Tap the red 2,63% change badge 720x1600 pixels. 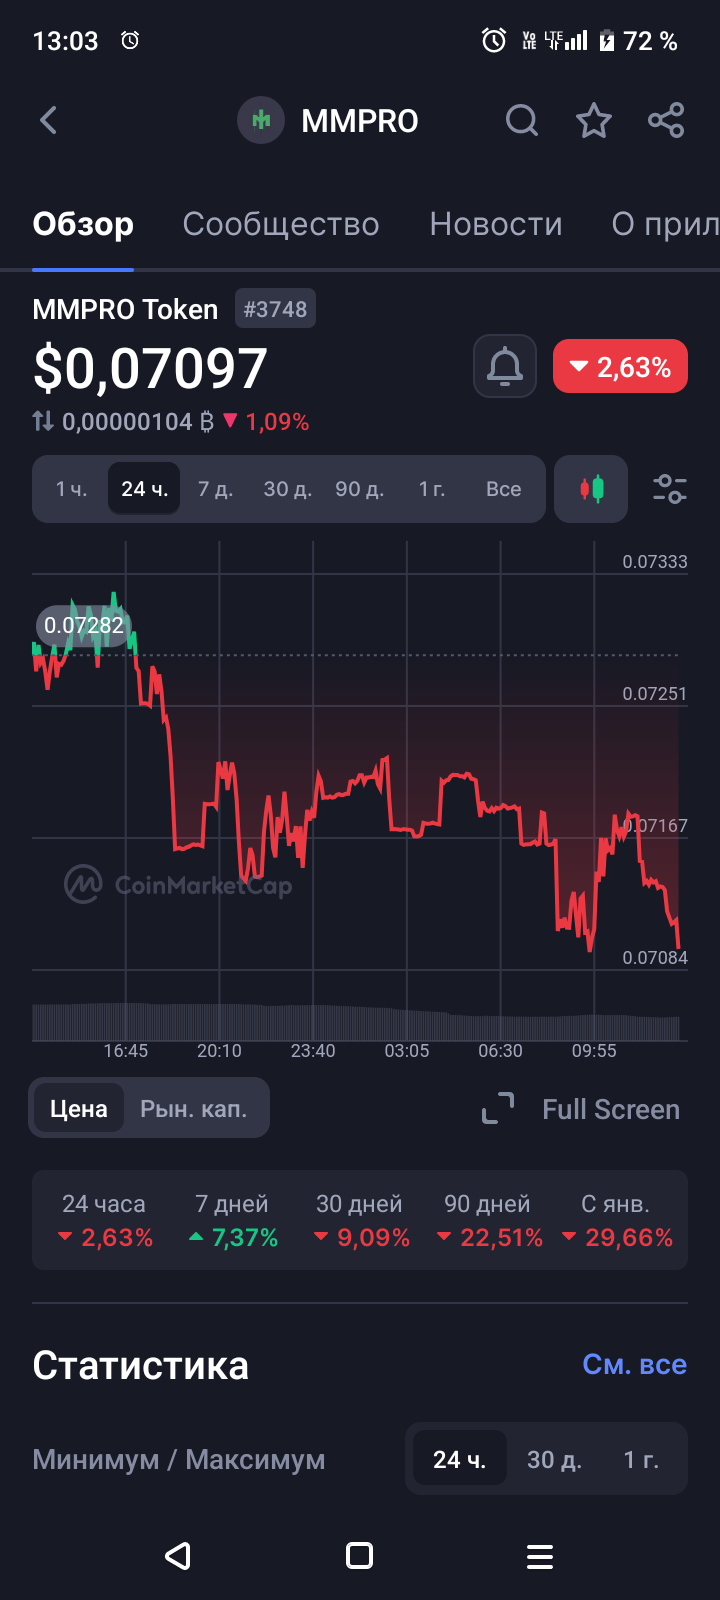620,367
